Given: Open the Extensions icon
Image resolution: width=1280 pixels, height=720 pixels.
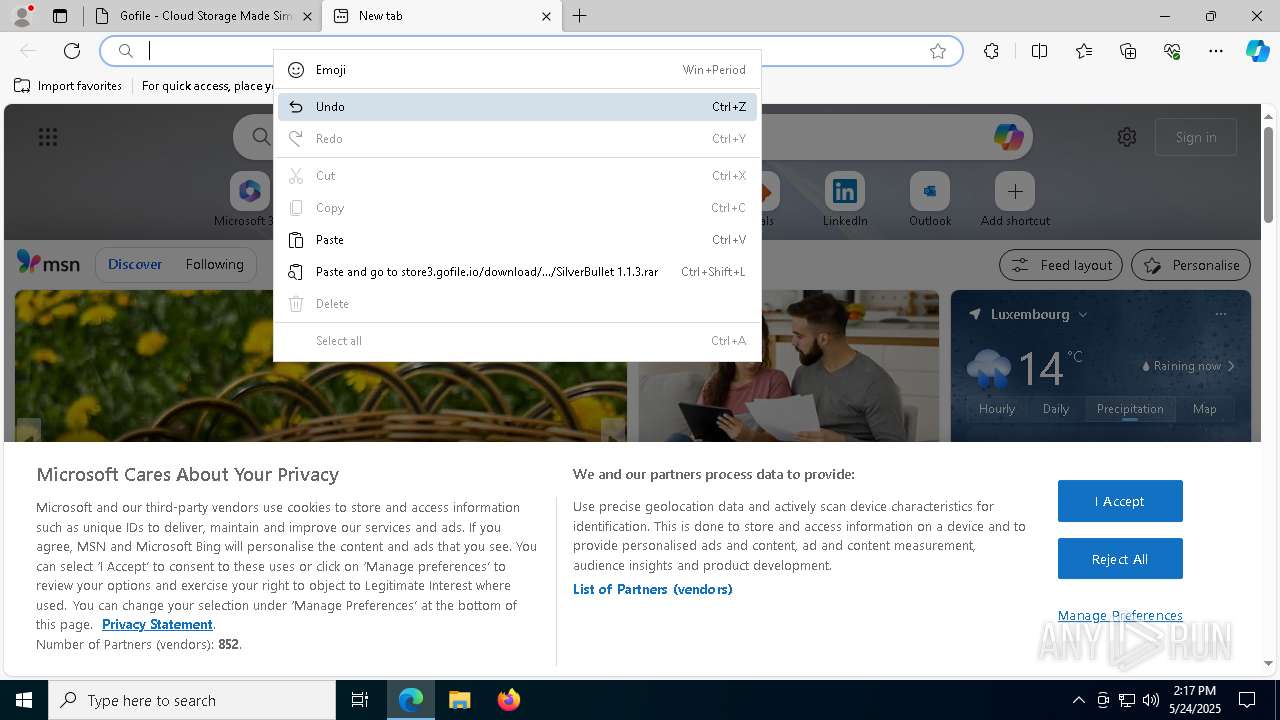Looking at the screenshot, I should tap(991, 51).
